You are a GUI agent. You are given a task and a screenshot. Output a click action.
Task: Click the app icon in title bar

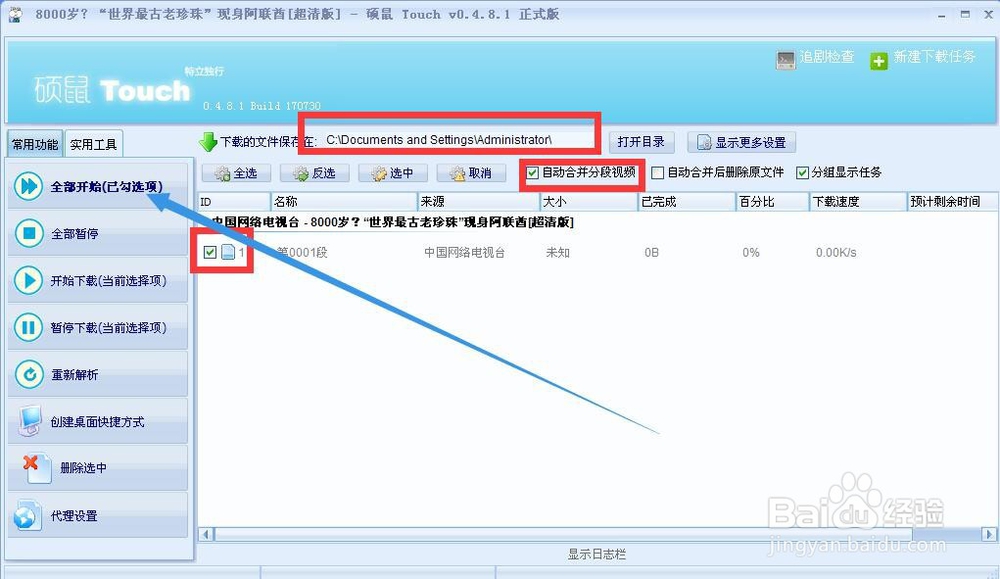15,14
